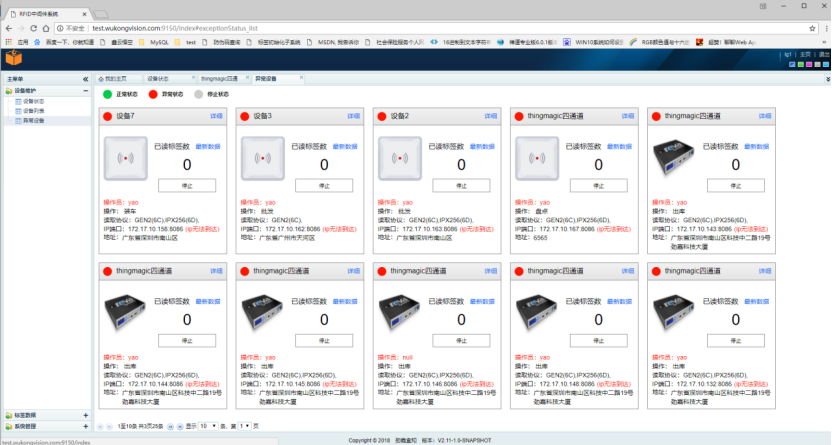
Task: Expand the 系统管理 section with the plus sign
Action: 85,426
